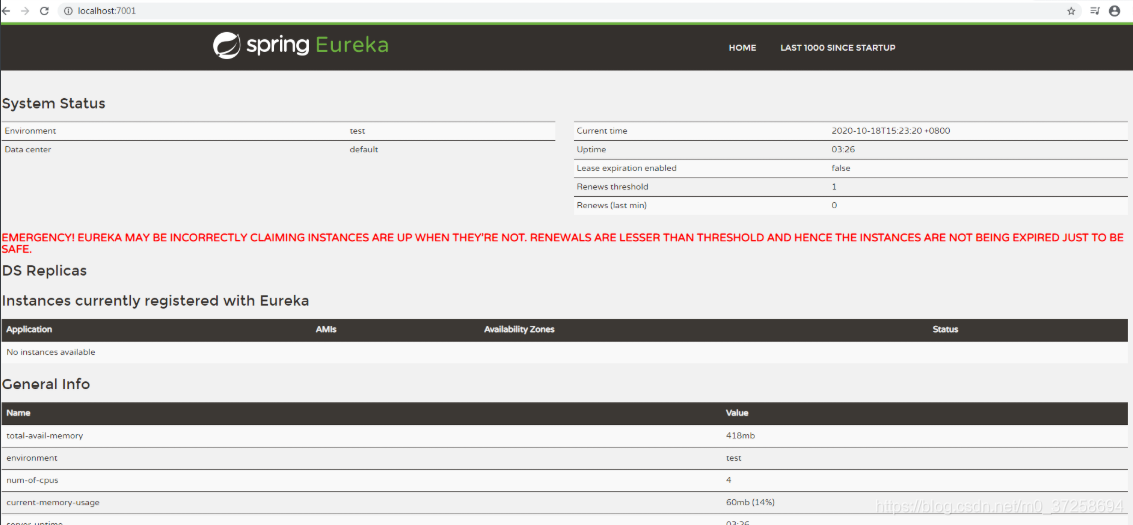
Task: Open LAST 1000 SINCE STARTUP link
Action: click(x=837, y=48)
